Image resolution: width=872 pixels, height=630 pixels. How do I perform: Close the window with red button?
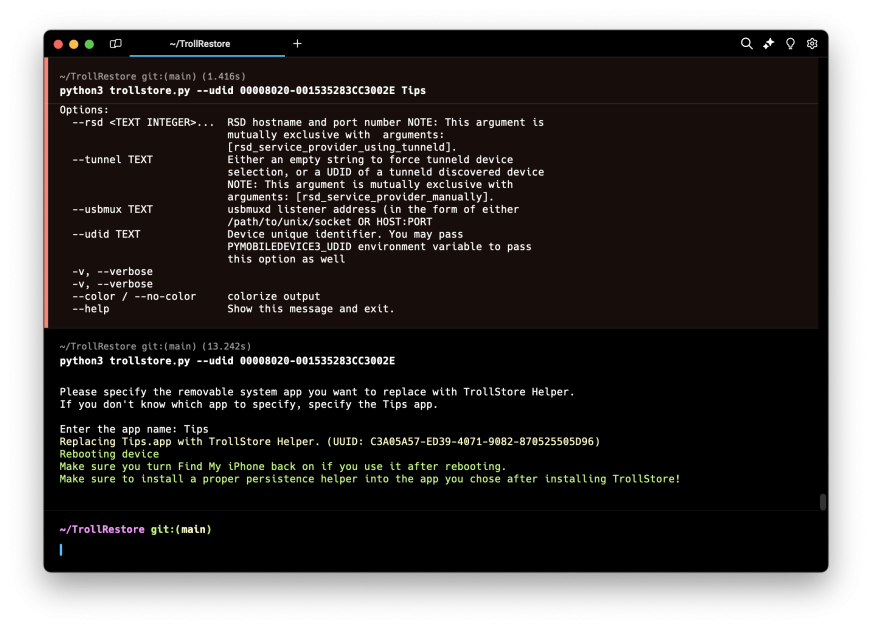tap(58, 44)
